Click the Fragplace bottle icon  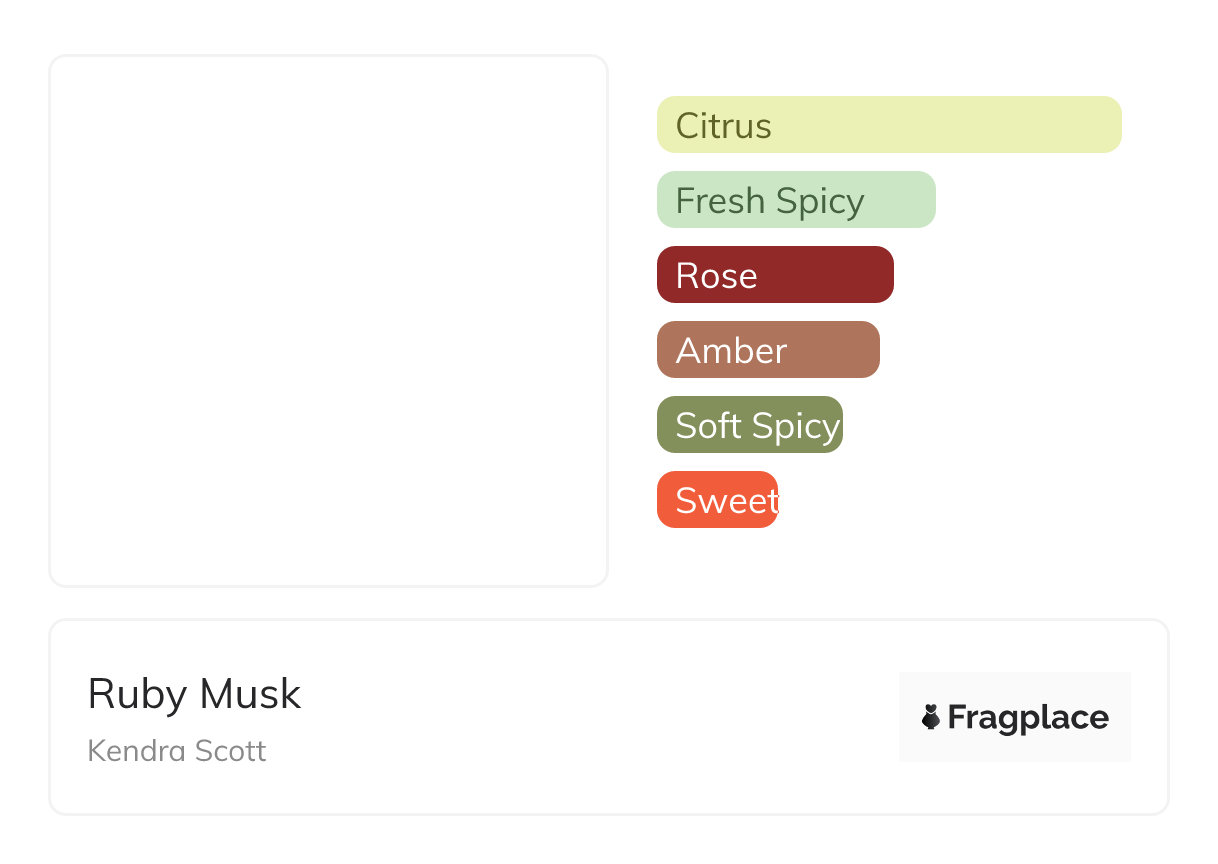931,717
